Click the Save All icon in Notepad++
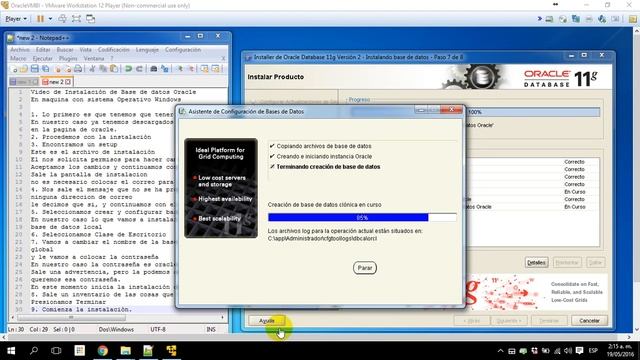This screenshot has width=640, height=360. [x=46, y=69]
